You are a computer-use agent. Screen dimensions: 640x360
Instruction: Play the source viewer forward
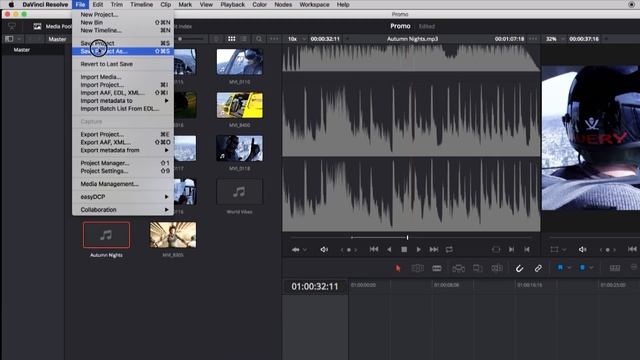(x=418, y=249)
